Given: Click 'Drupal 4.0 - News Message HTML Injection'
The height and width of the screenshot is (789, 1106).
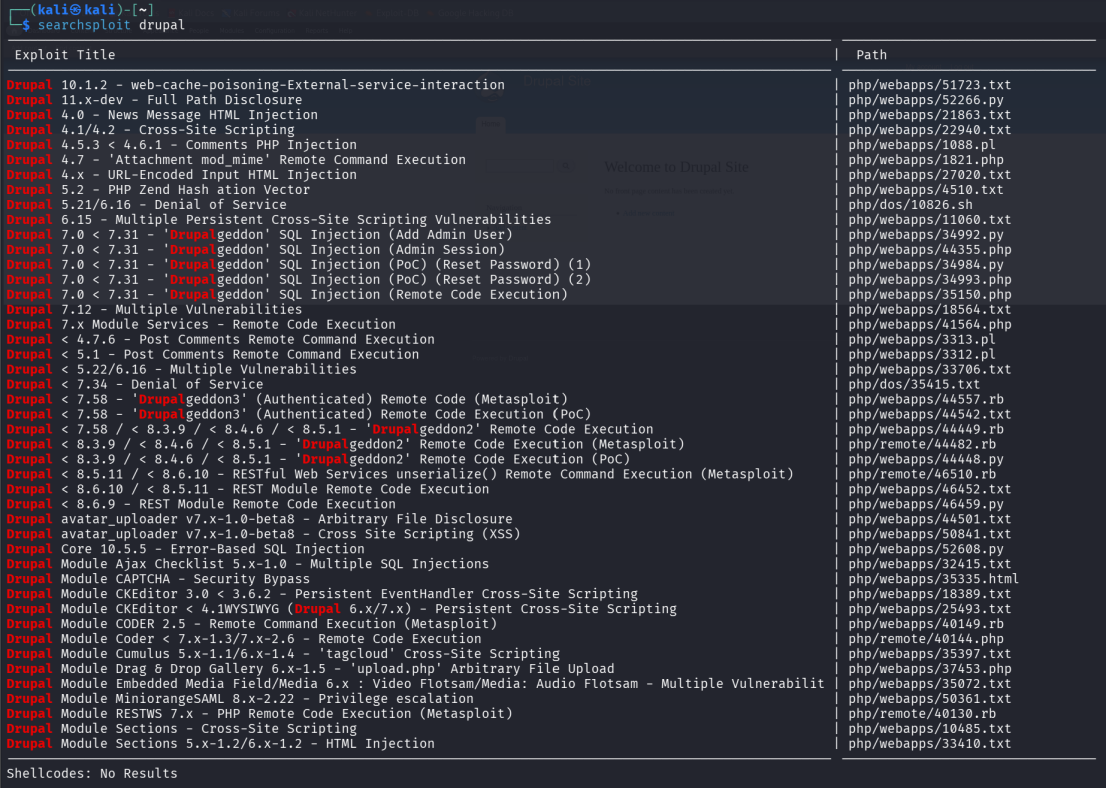Looking at the screenshot, I should (x=162, y=115).
